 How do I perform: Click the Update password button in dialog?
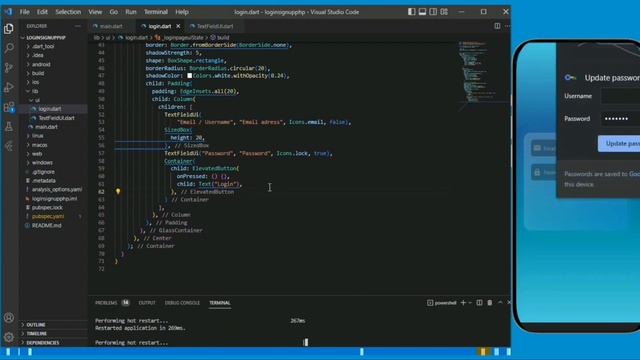(x=619, y=144)
